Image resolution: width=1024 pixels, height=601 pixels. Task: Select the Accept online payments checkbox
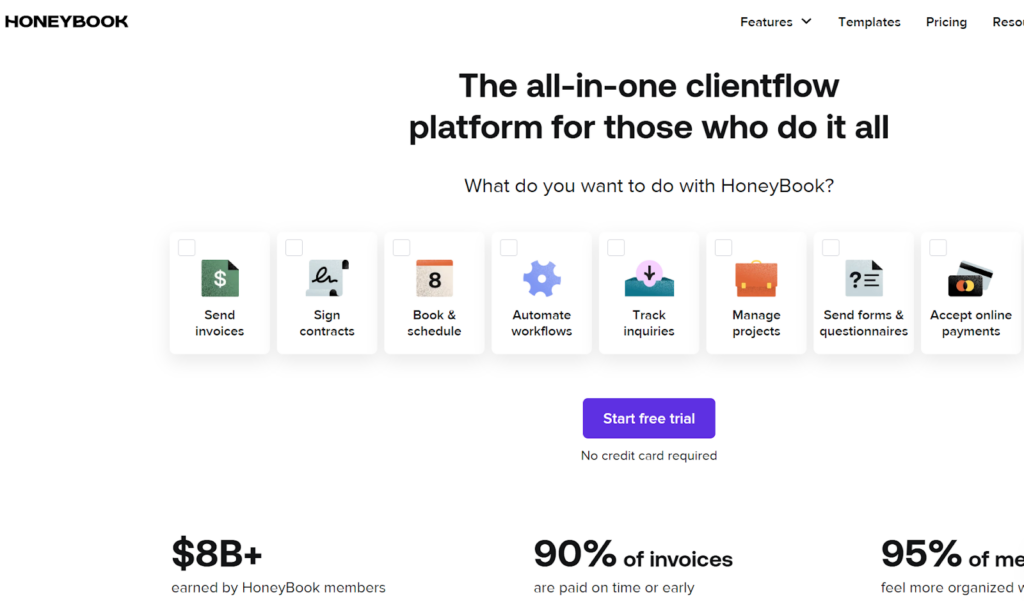938,248
